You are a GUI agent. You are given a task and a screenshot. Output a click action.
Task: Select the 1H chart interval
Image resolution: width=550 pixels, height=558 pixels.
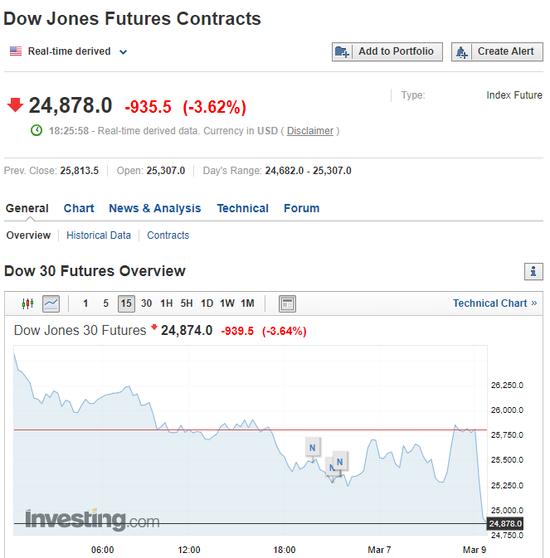(166, 304)
